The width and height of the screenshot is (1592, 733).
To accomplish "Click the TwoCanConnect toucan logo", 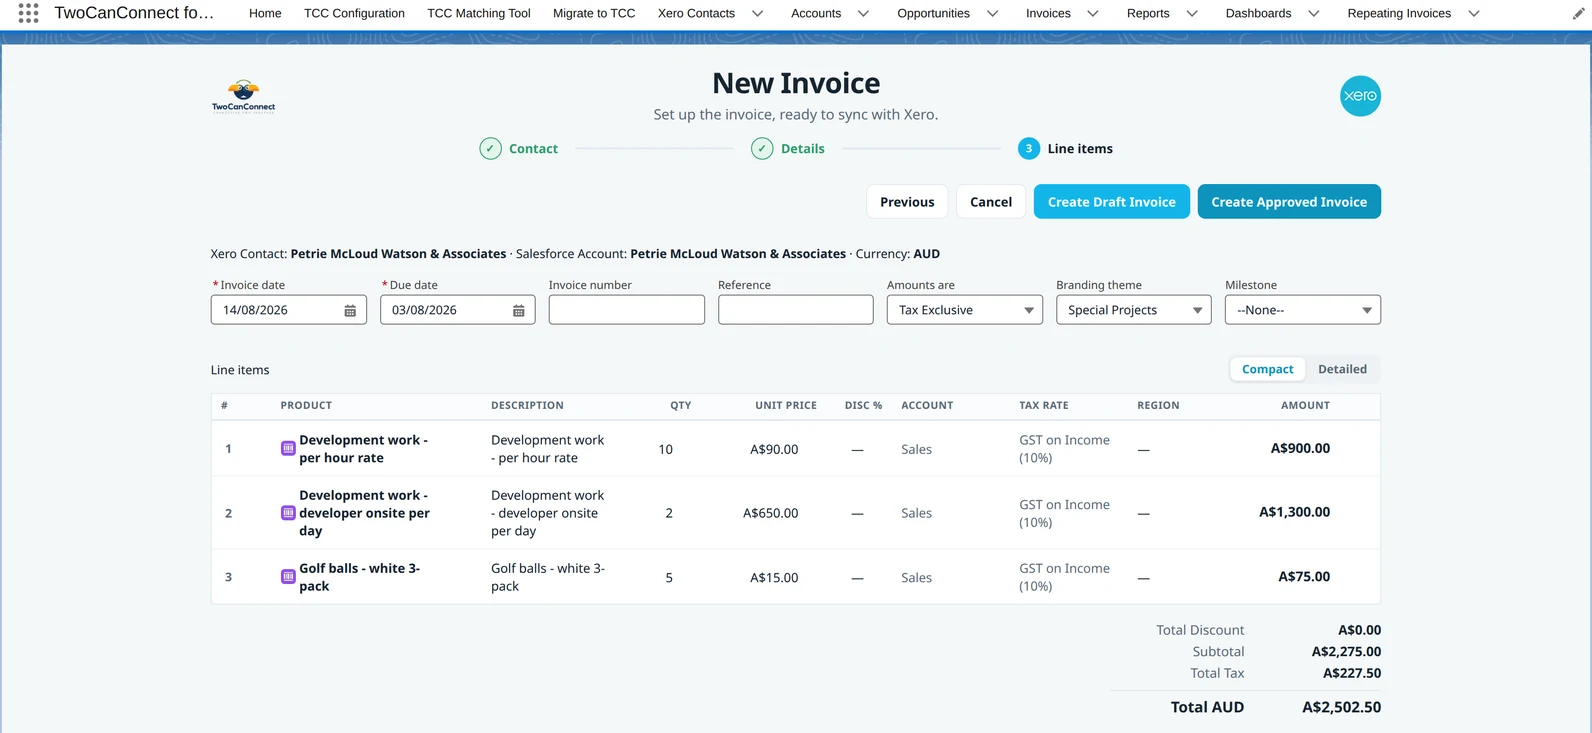I will coord(243,96).
